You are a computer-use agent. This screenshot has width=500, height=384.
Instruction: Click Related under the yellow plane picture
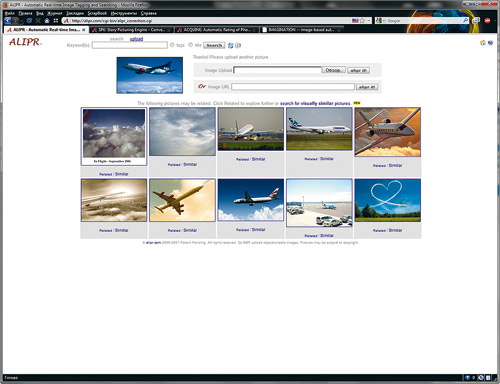pyautogui.click(x=174, y=230)
